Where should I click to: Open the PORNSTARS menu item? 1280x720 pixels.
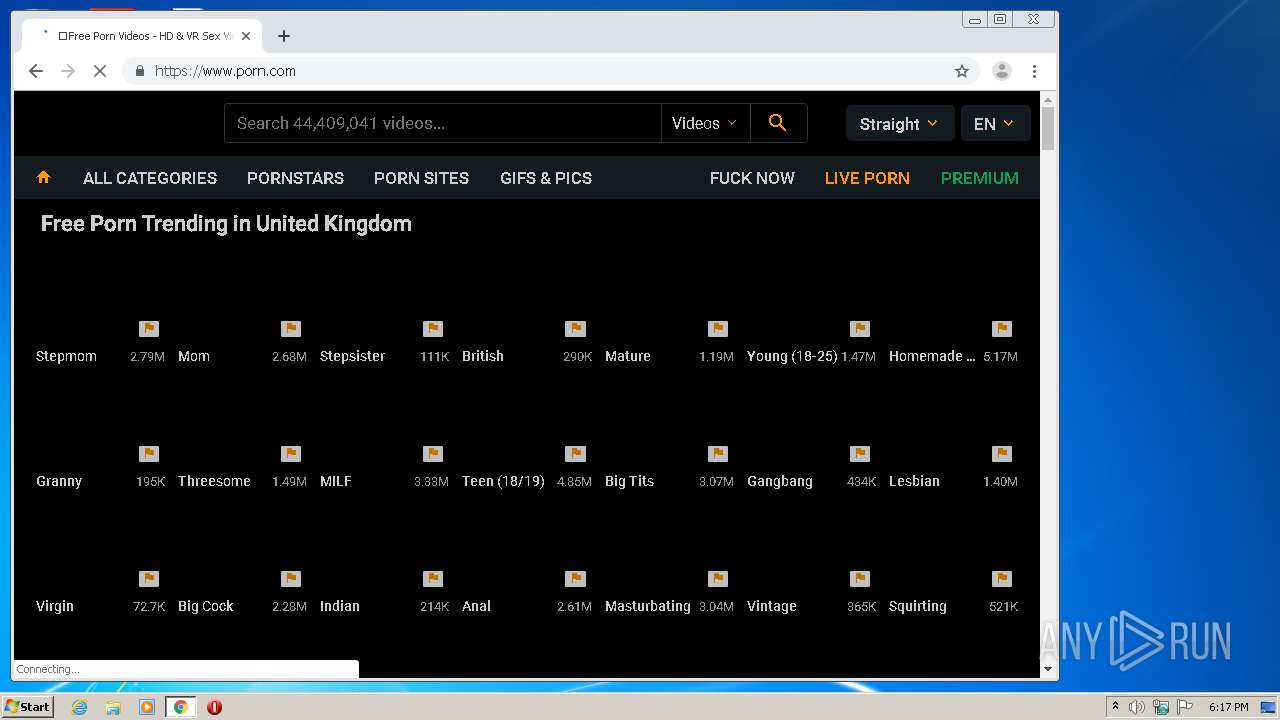[x=295, y=178]
